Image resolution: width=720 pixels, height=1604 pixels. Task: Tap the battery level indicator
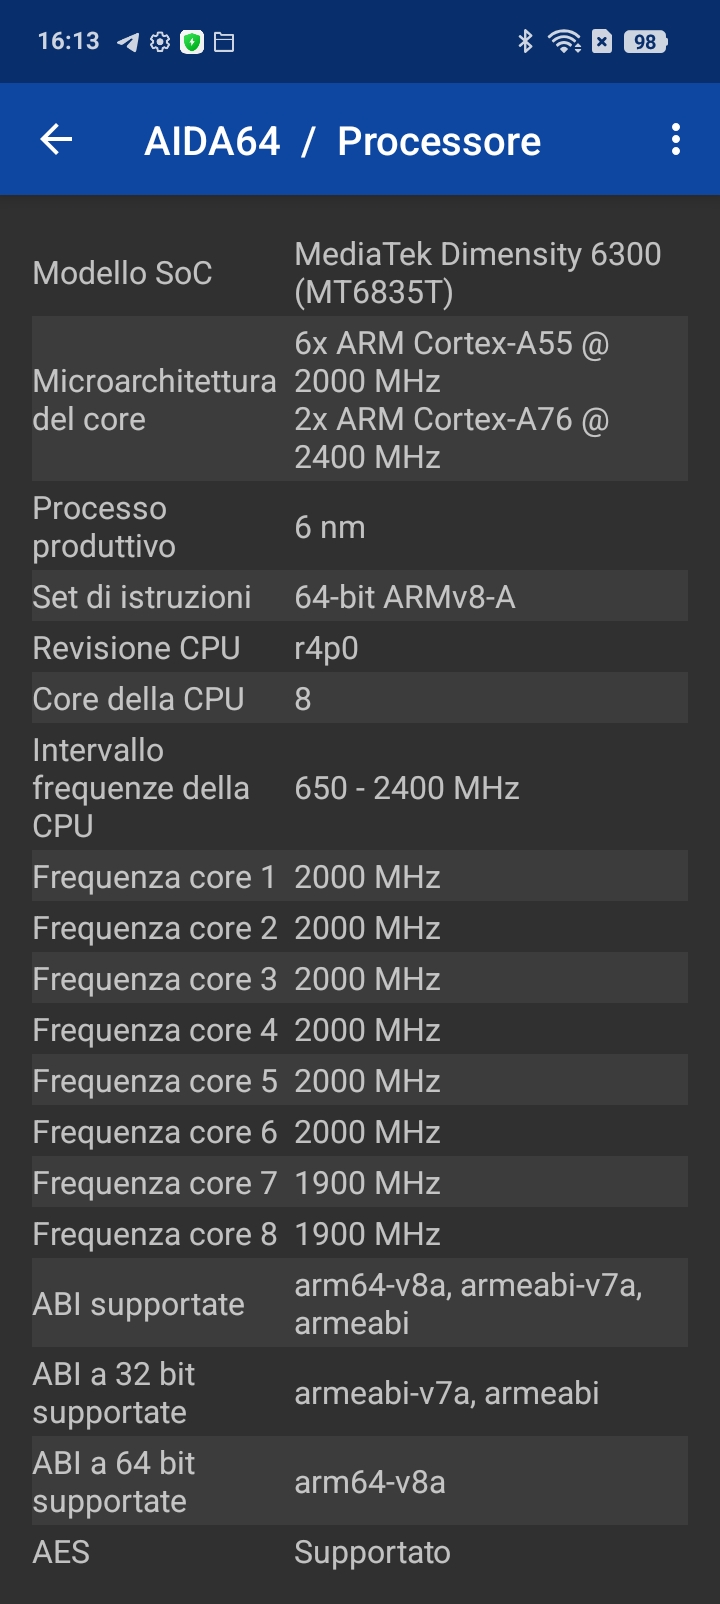click(x=645, y=41)
